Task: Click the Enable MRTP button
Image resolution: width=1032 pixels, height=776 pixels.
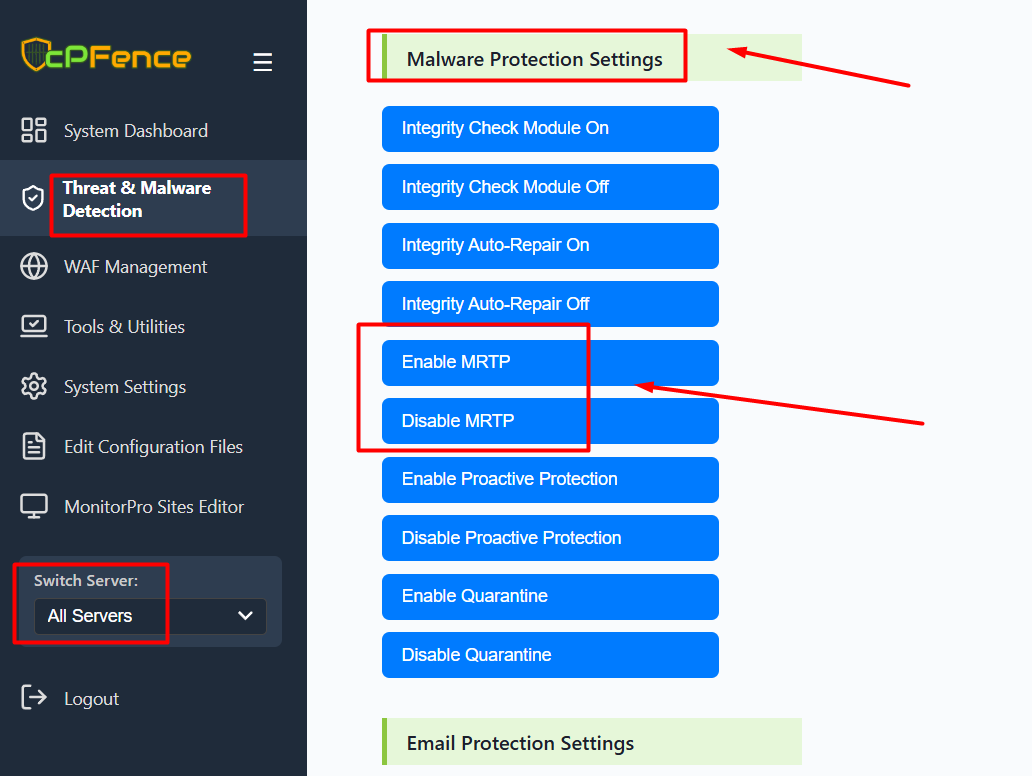Action: tap(550, 362)
